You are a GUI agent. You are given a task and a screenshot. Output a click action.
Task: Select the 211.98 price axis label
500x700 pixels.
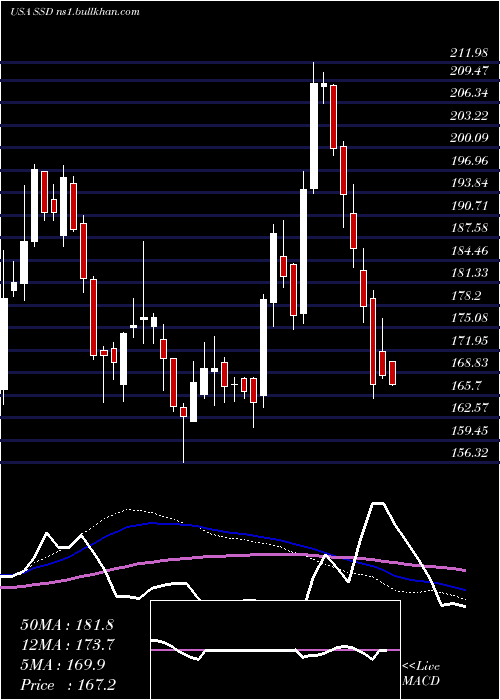[469, 54]
